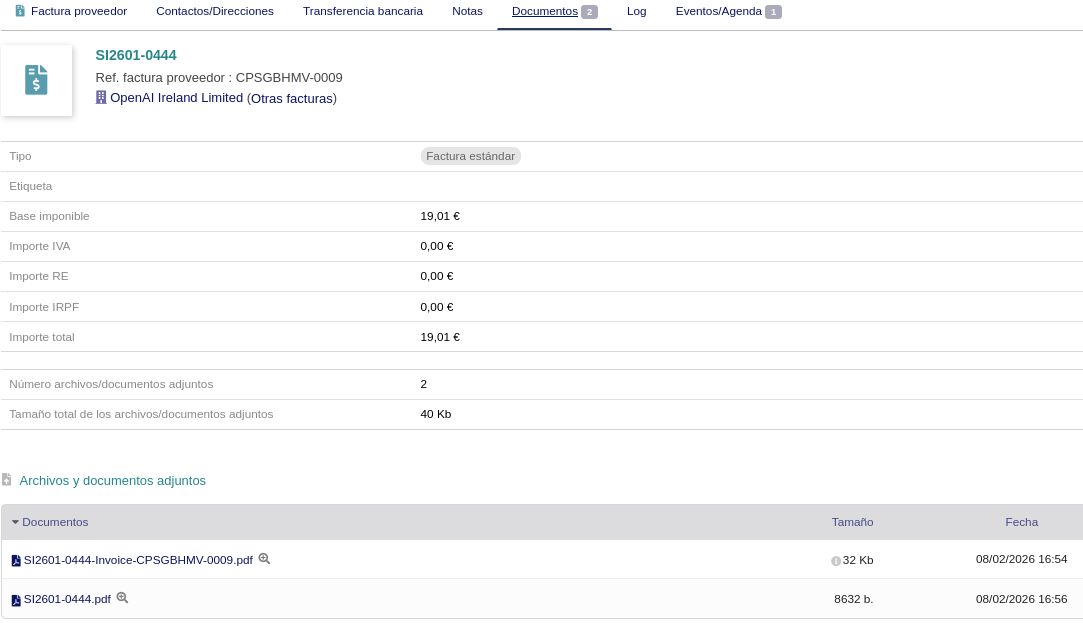Viewport: 1083px width, 623px height.
Task: Open the Eventos/Agenda tab
Action: coord(718,11)
